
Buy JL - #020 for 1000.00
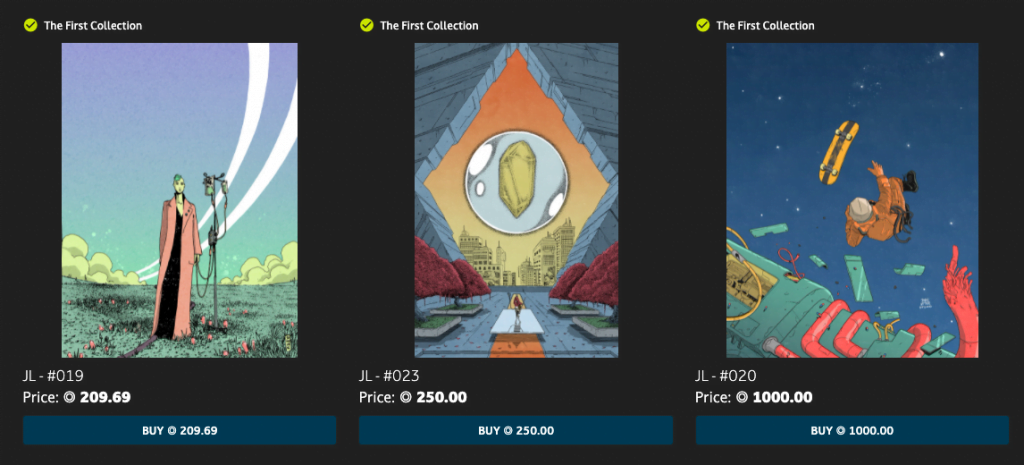(852, 430)
